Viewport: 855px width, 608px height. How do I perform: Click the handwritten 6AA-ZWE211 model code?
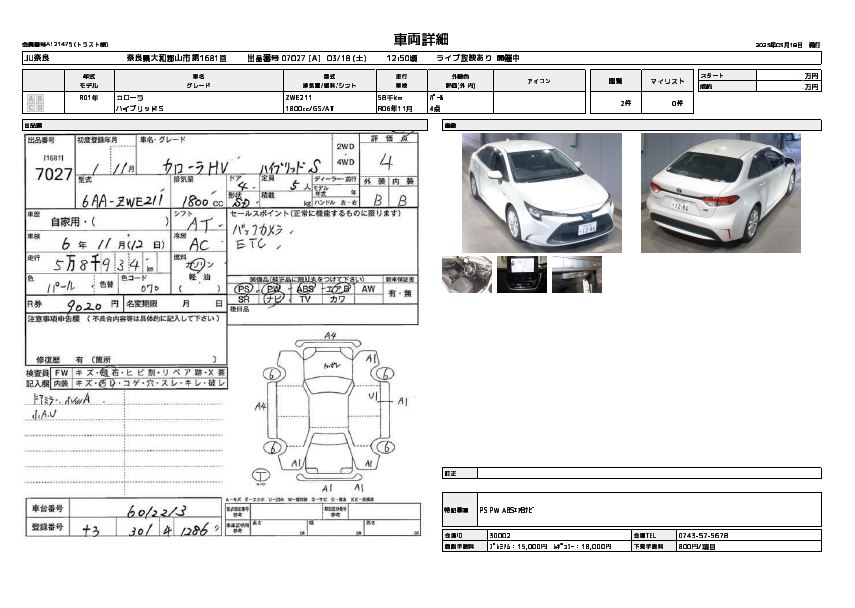click(122, 199)
